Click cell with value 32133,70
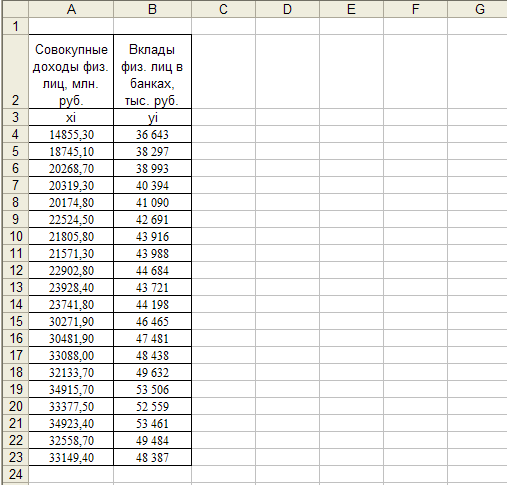The width and height of the screenshot is (507, 485). point(71,372)
